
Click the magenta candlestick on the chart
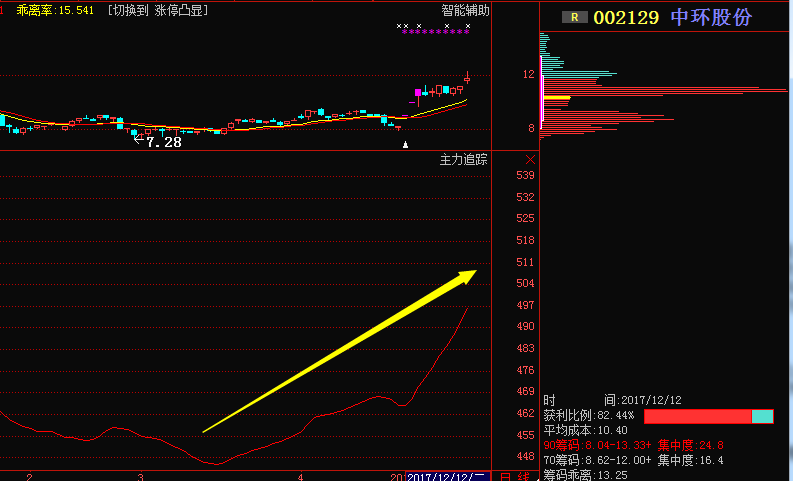[417, 93]
